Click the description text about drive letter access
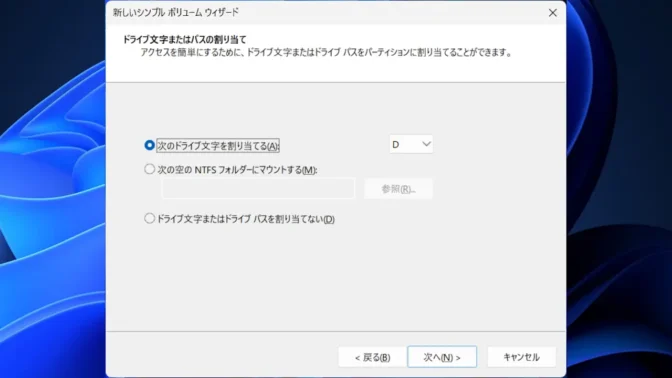672x378 pixels. tap(327, 53)
